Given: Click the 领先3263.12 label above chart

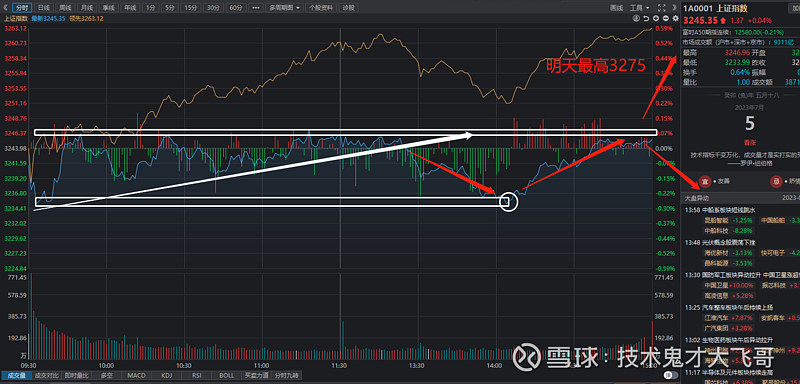Looking at the screenshot, I should [x=86, y=18].
